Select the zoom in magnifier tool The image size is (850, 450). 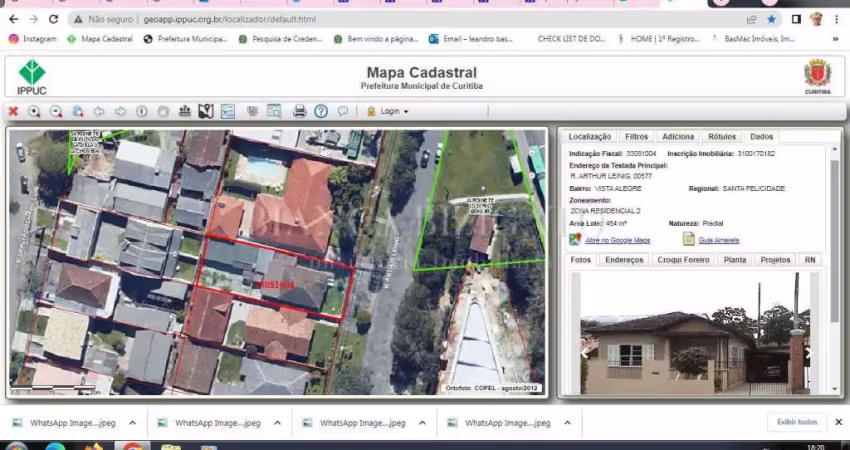click(34, 111)
